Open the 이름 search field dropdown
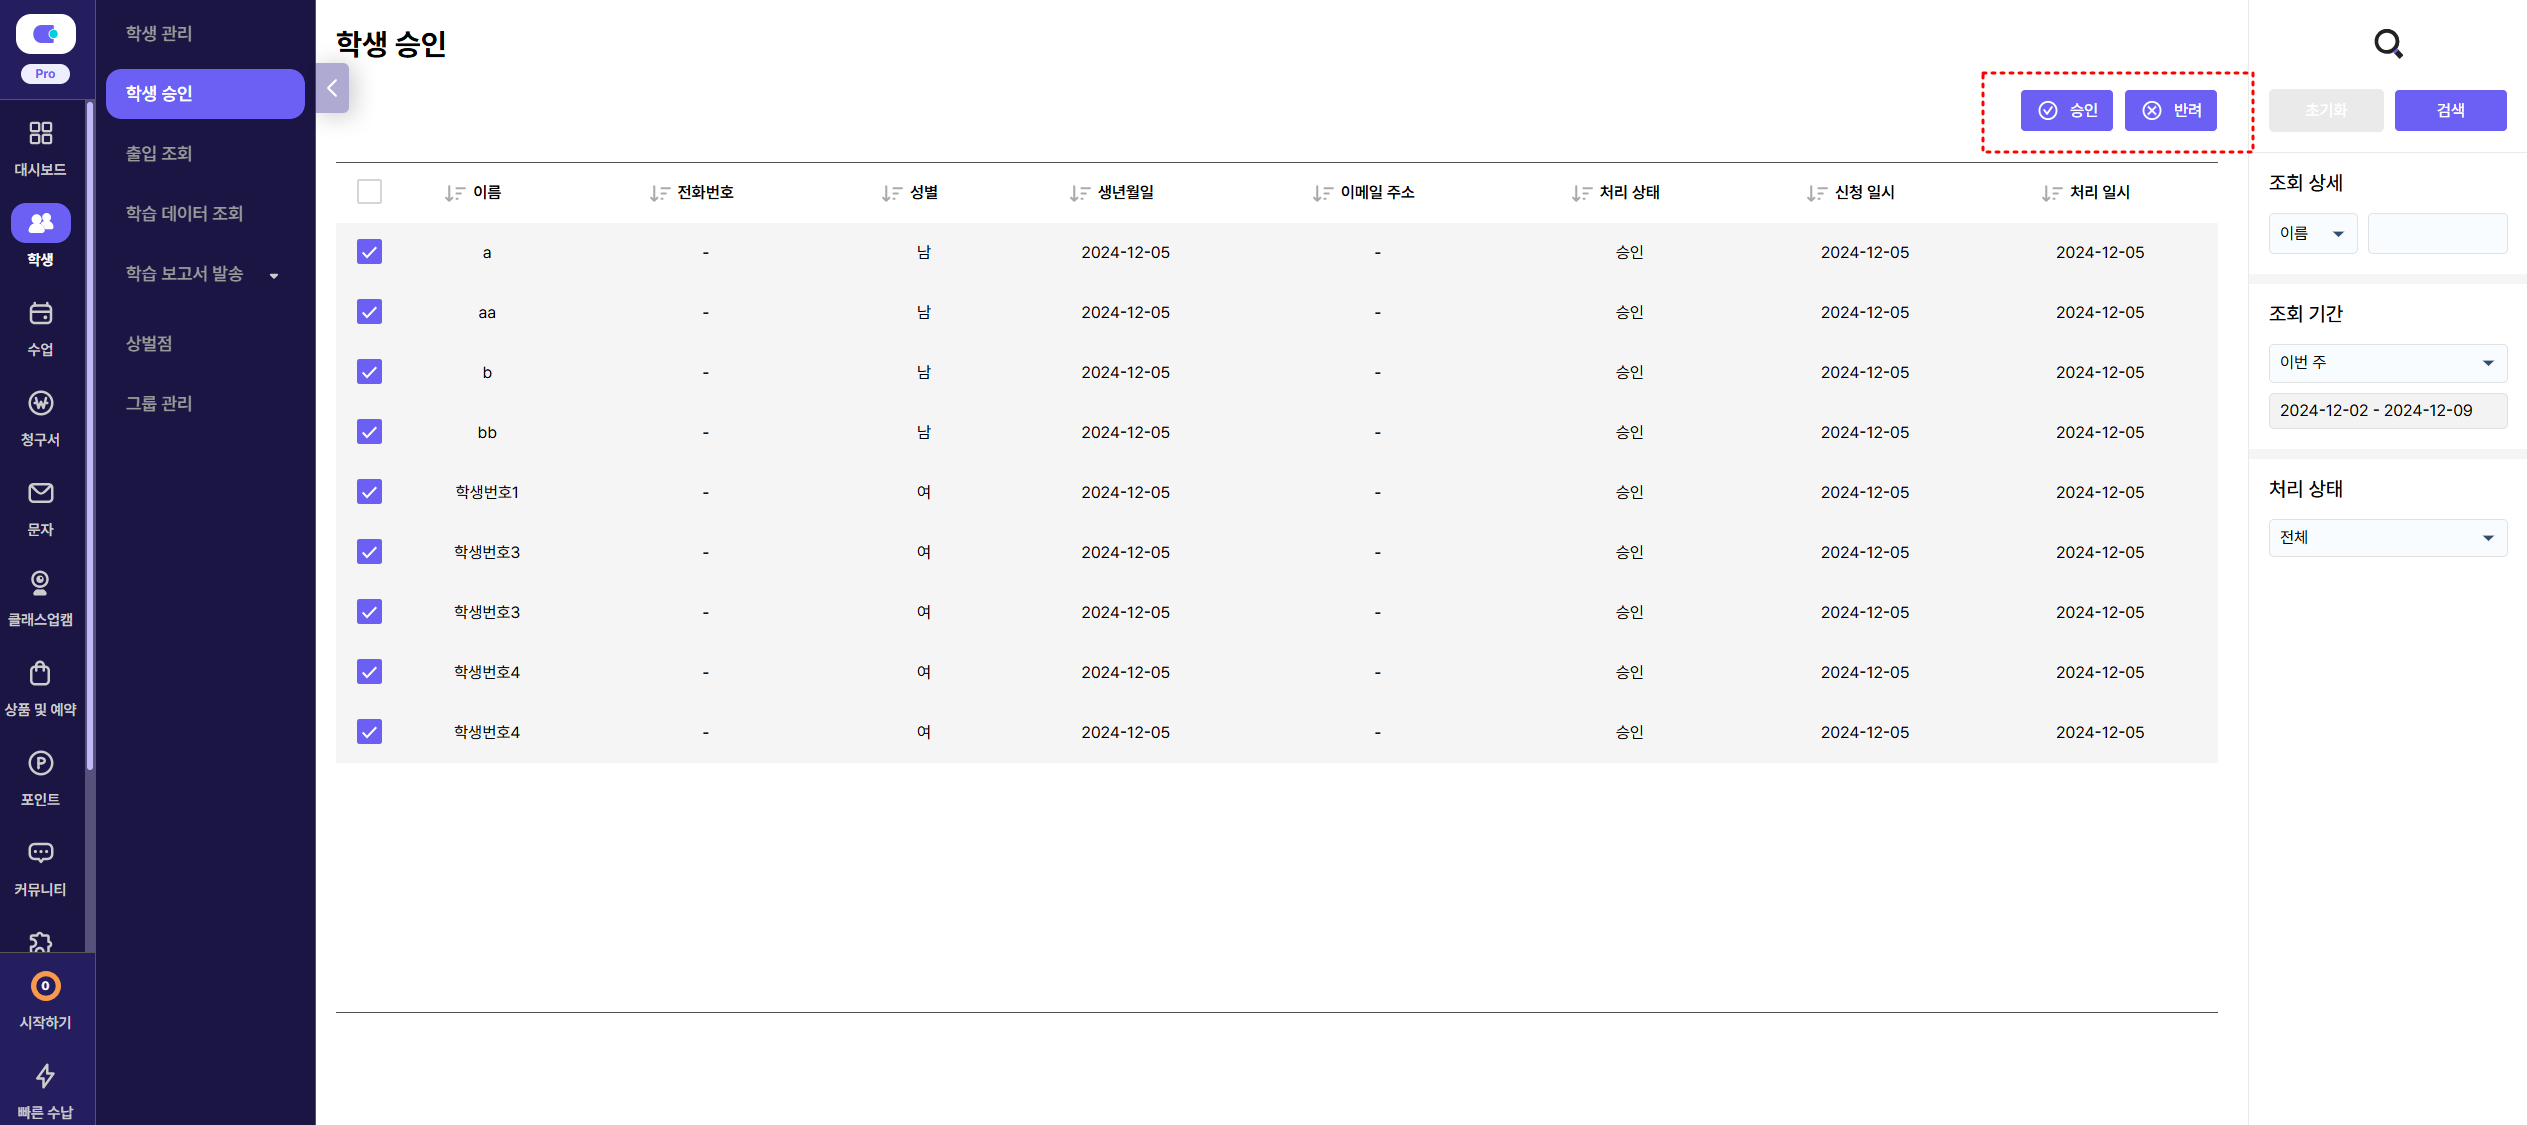 [x=2312, y=234]
